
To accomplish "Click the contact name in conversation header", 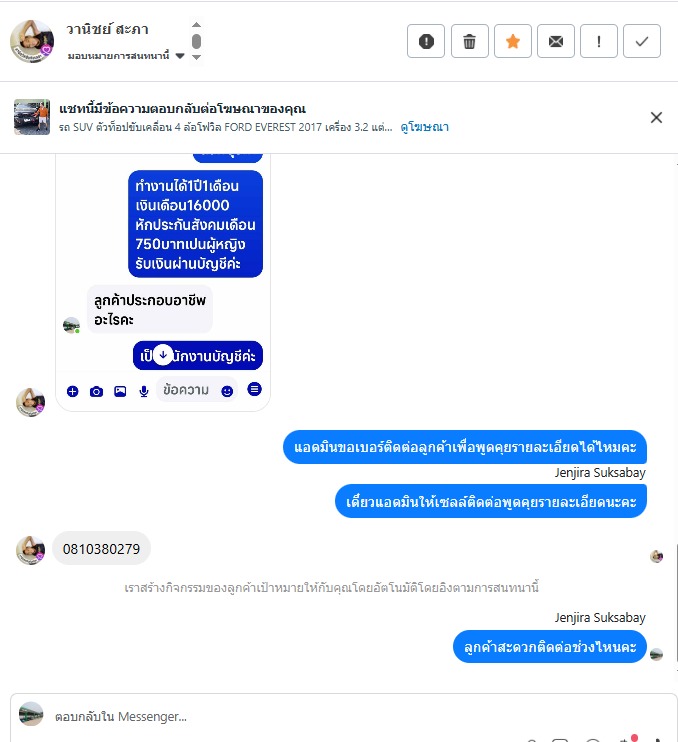I will pos(107,29).
